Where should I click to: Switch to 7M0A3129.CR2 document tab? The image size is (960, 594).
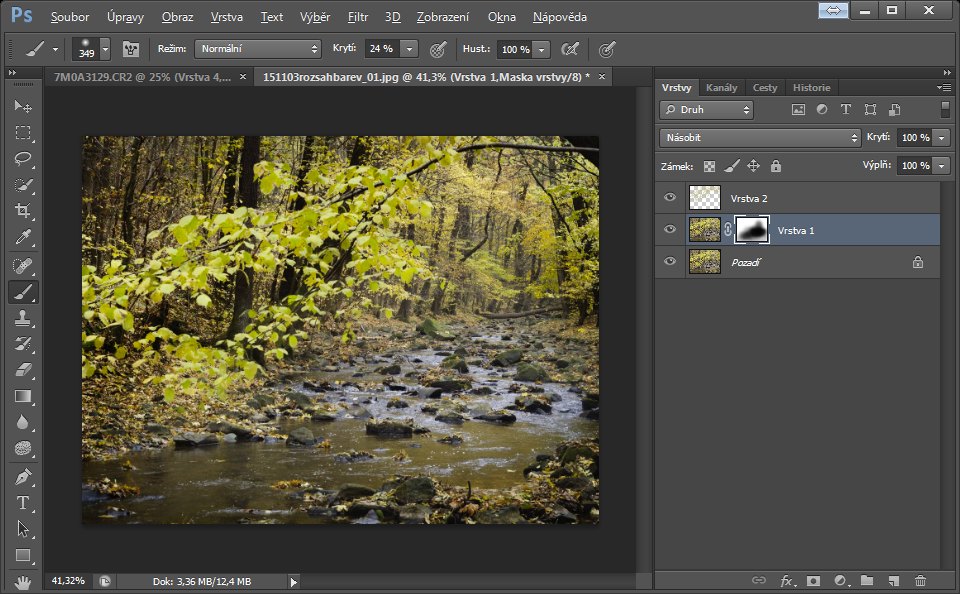[141, 76]
